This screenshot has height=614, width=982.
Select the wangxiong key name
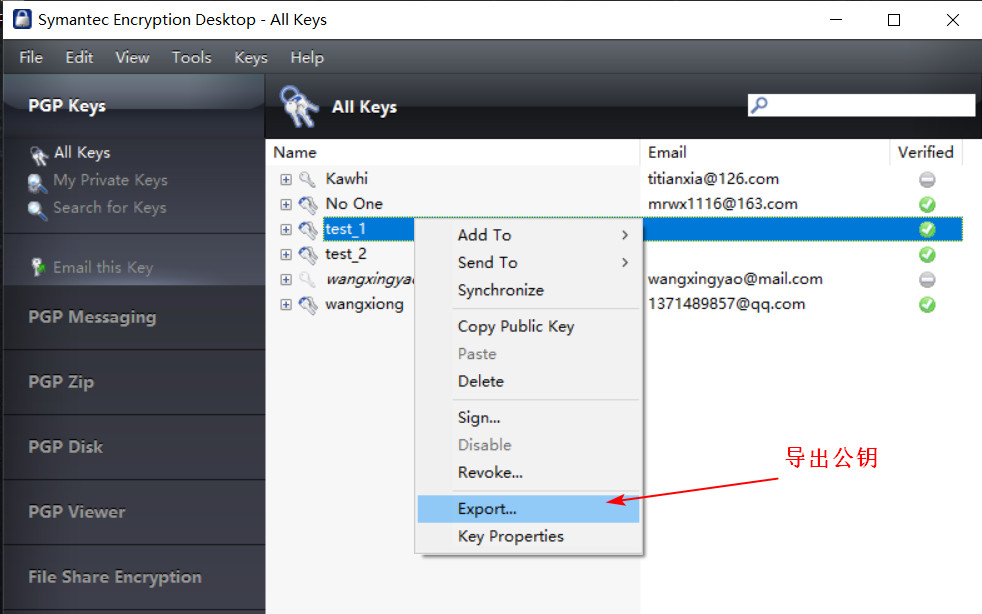click(364, 304)
